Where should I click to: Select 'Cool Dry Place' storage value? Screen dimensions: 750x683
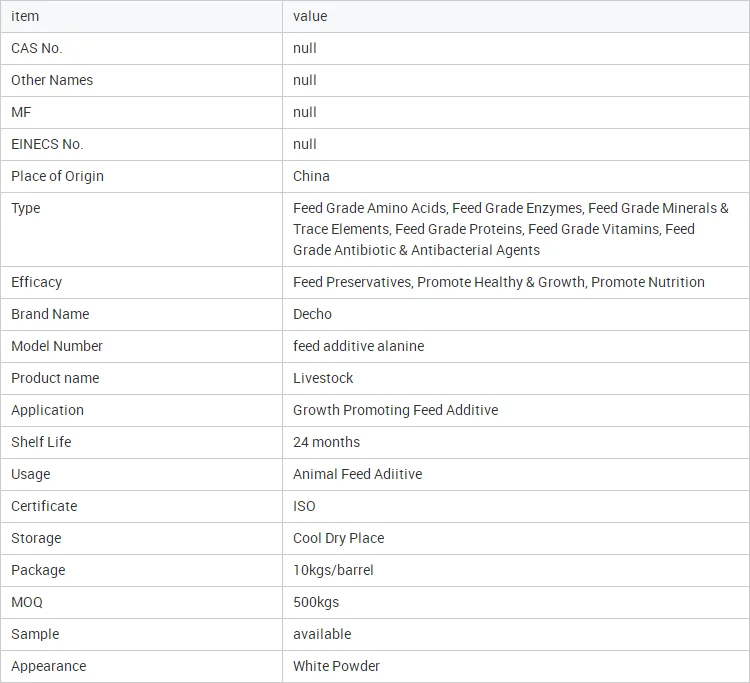338,539
